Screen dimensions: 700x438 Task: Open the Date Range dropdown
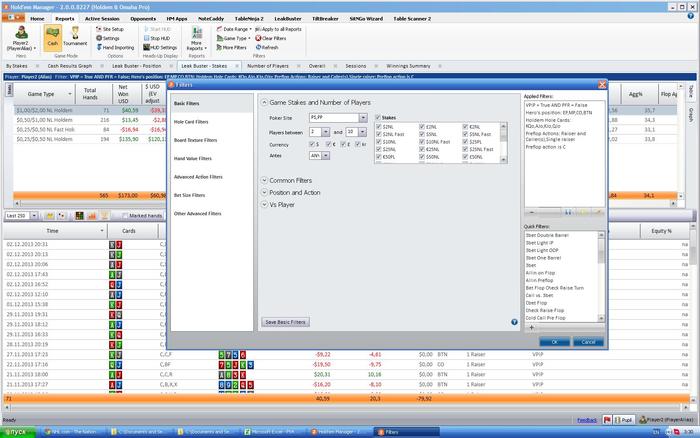(x=234, y=29)
